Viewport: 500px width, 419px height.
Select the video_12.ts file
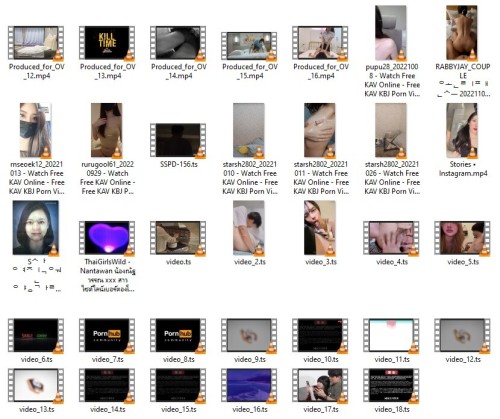pos(462,335)
